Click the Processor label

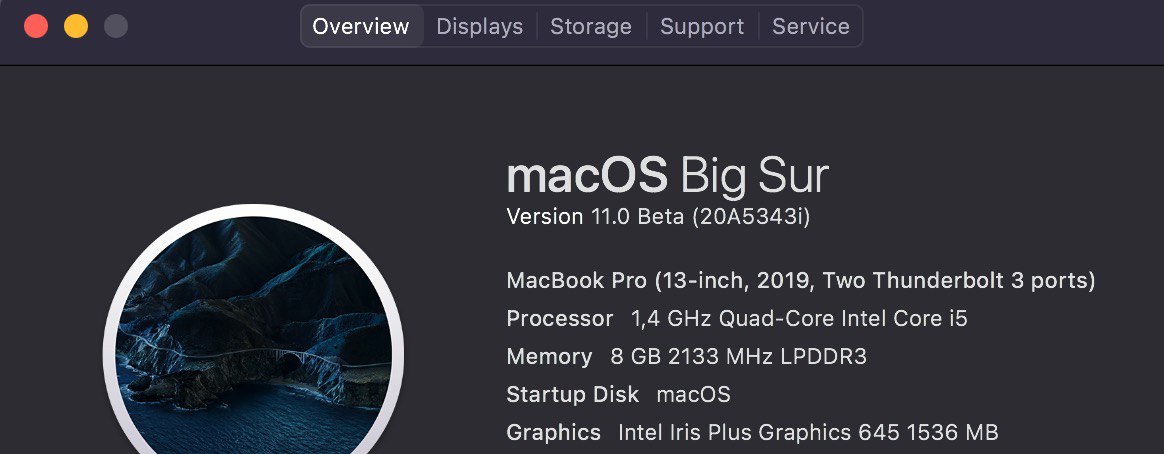pyautogui.click(x=560, y=319)
